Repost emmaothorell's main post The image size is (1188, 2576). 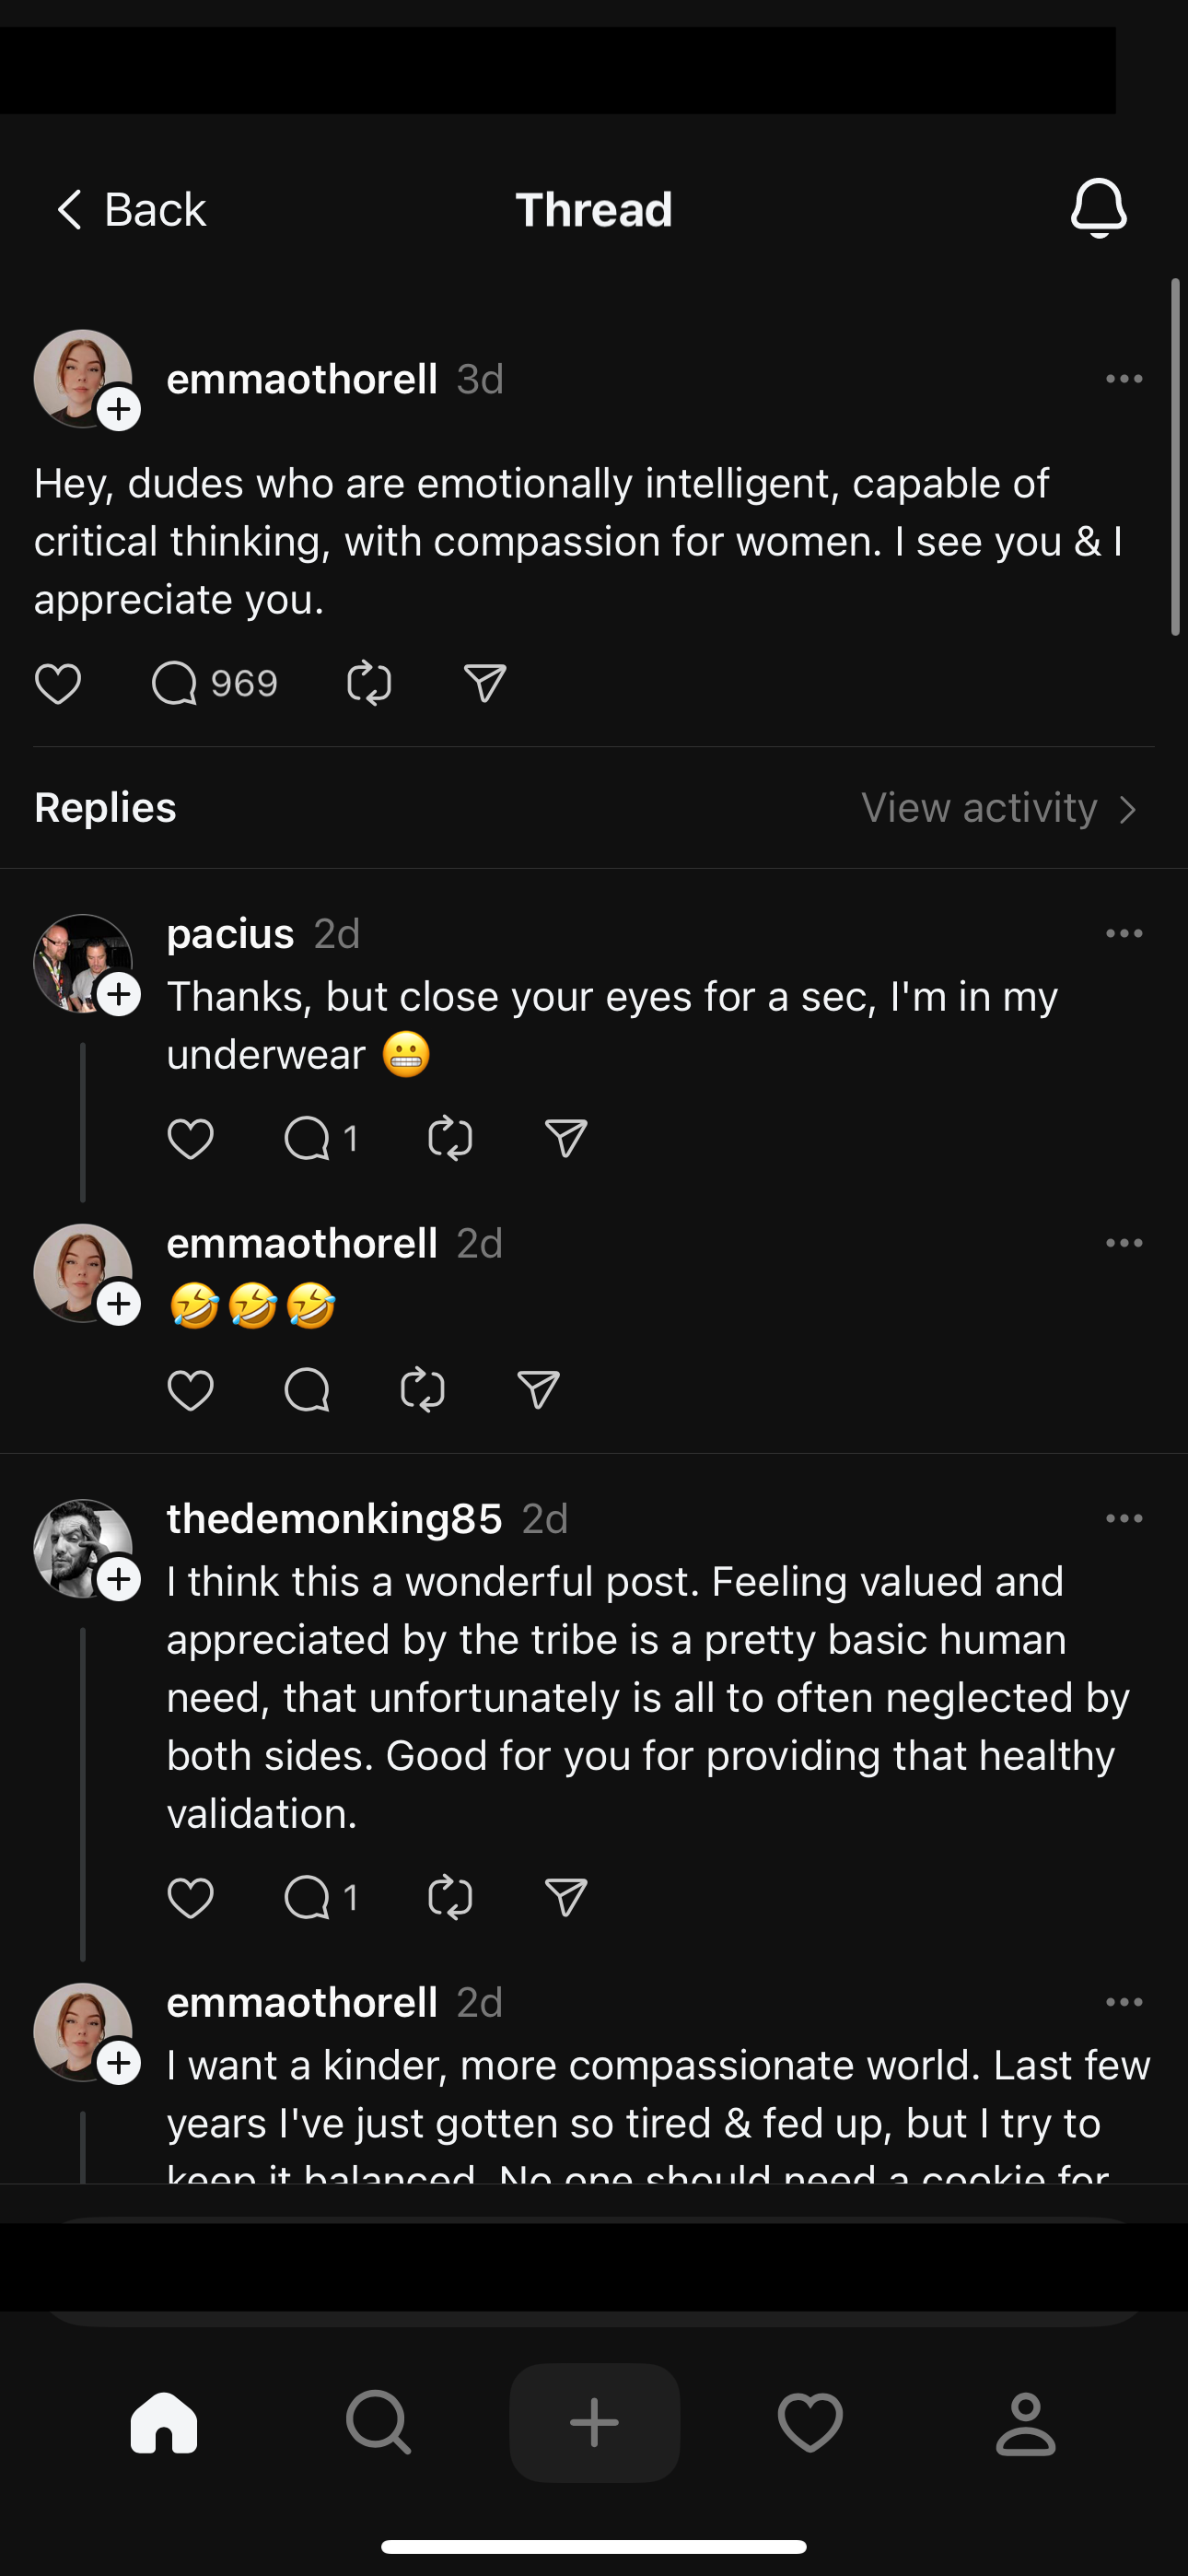(x=369, y=684)
